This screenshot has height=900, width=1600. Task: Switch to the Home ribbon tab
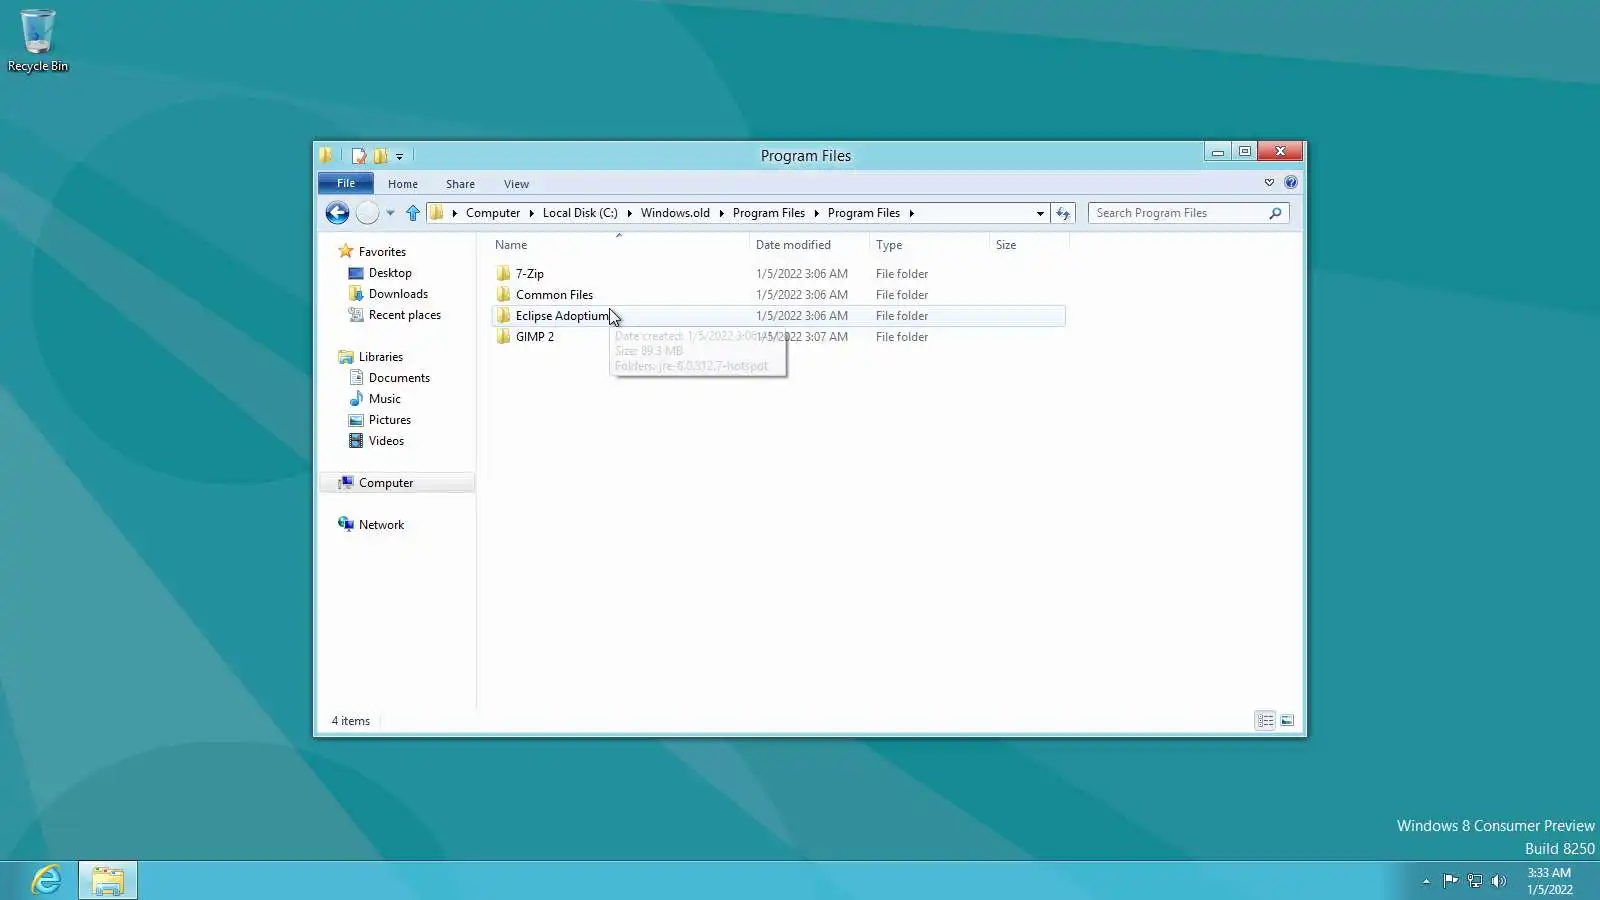coord(403,184)
